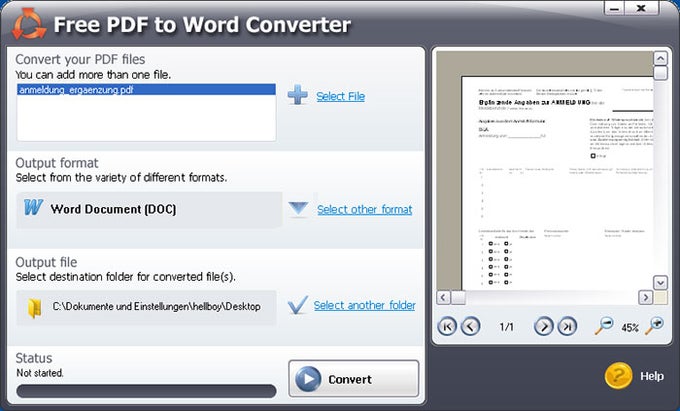This screenshot has width=680, height=411.
Task: Click Word Document (DOC) format label
Action: tap(113, 209)
